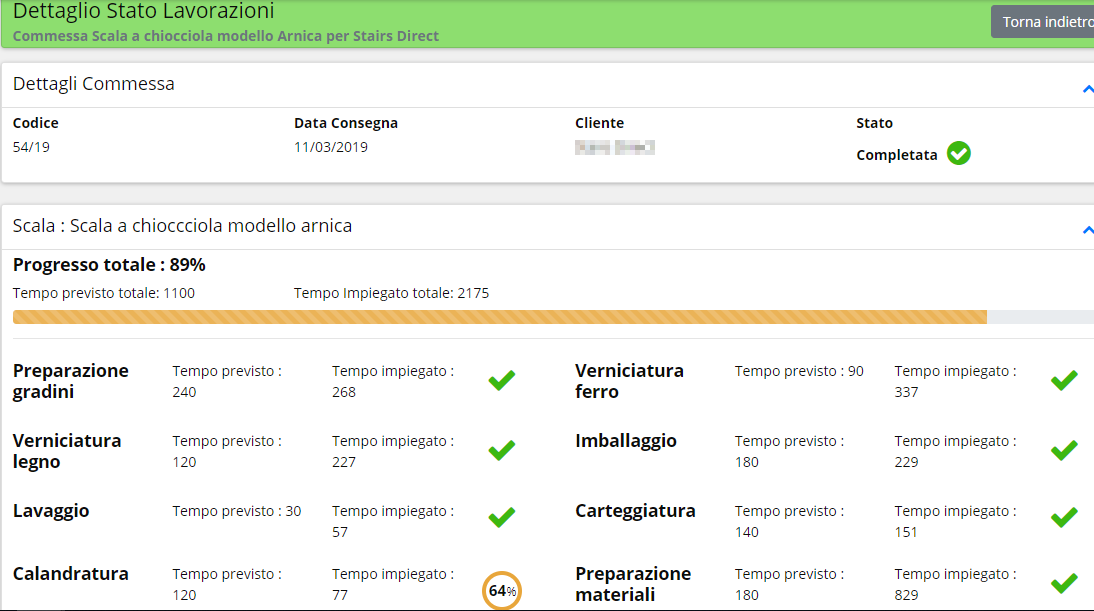This screenshot has height=611, width=1094.
Task: Click the Imballaggio green checkmark
Action: coord(1064,450)
